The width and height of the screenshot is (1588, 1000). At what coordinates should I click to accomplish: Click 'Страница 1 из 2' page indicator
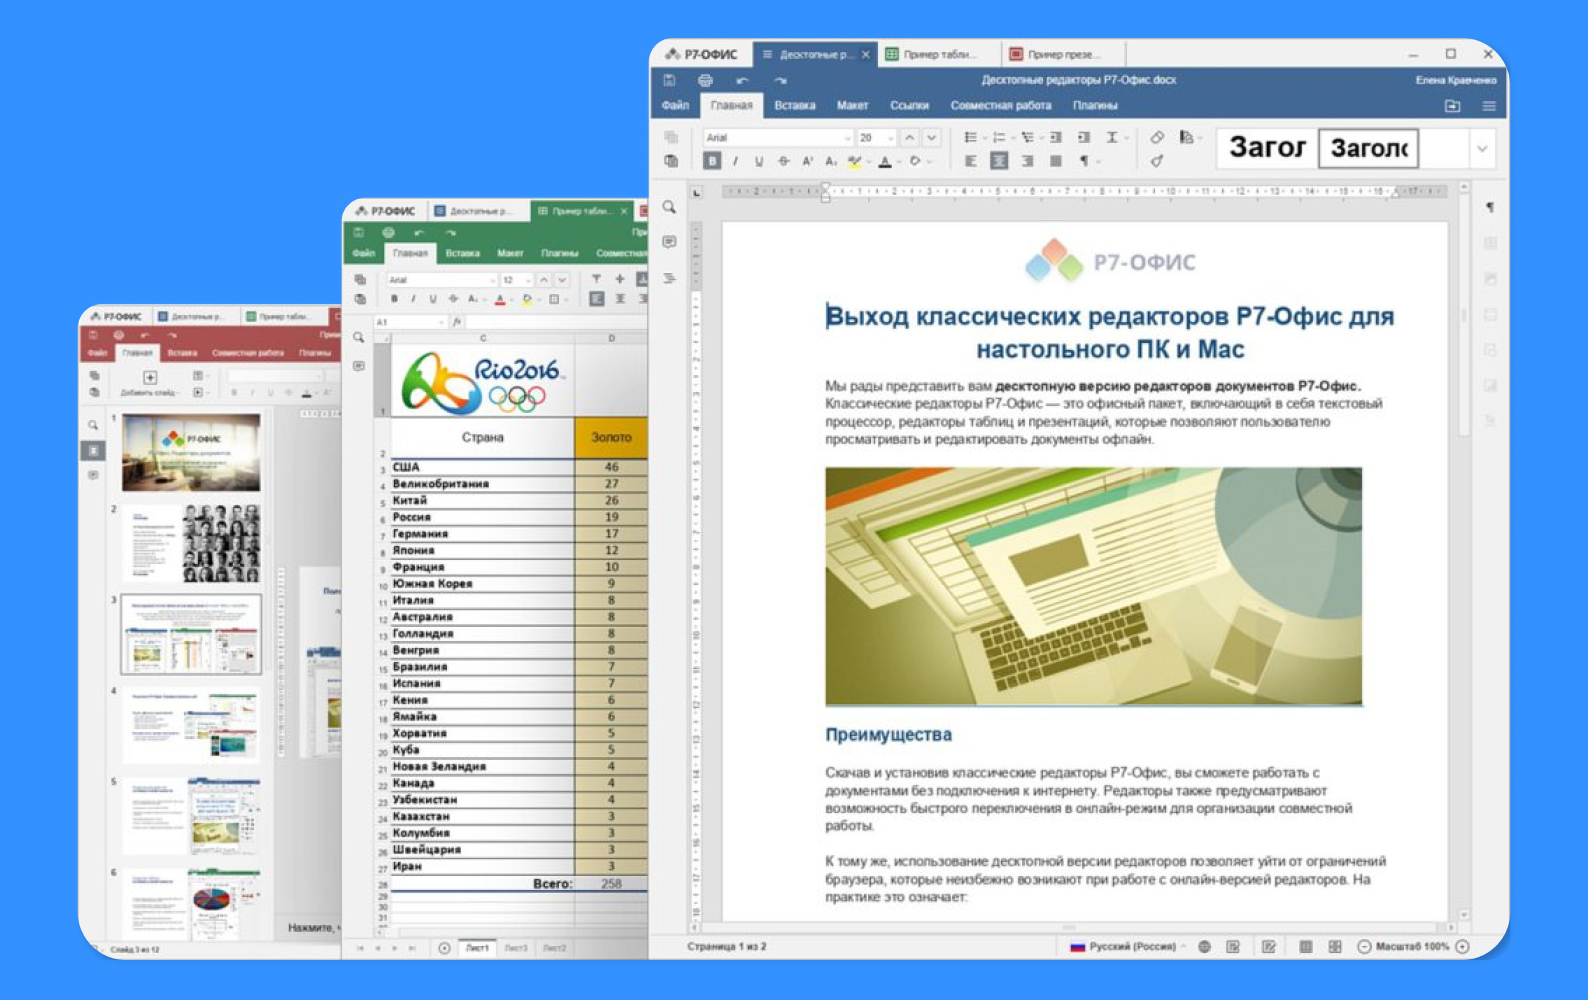coord(727,946)
